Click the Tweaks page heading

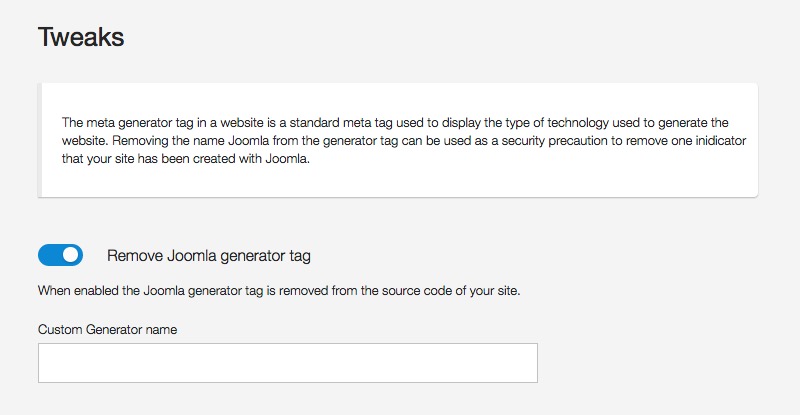coord(81,37)
